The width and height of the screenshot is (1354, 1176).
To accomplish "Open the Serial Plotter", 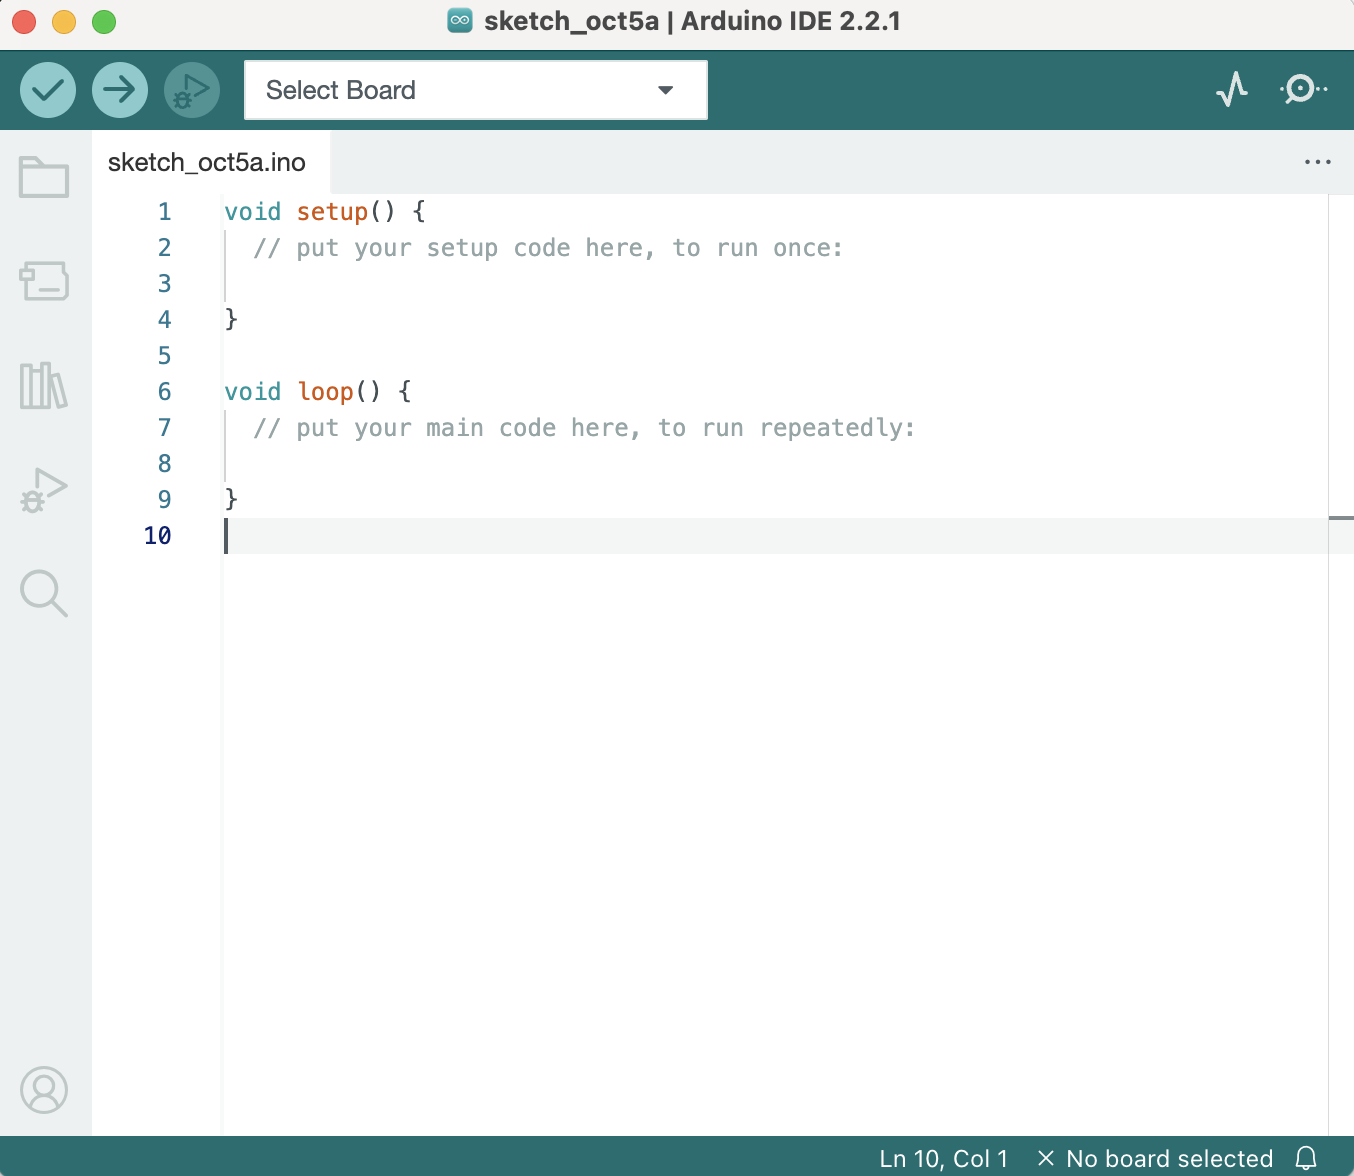I will (1232, 89).
